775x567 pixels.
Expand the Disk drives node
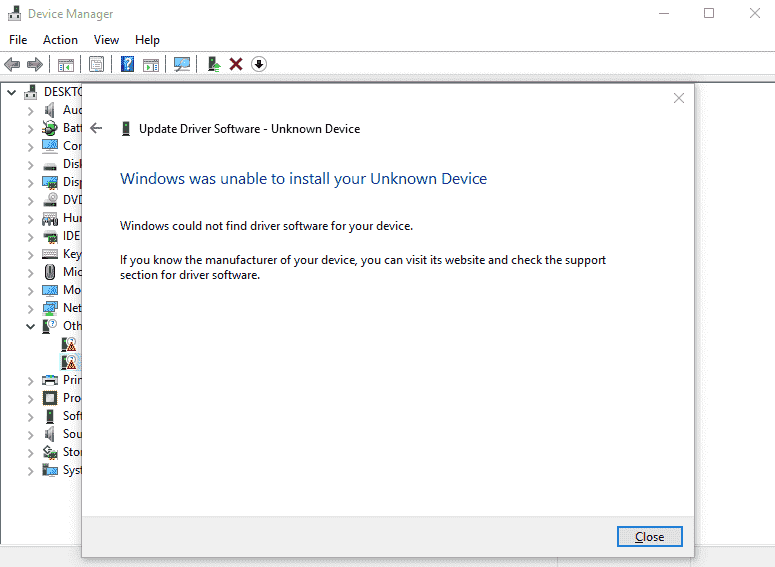pyautogui.click(x=31, y=165)
